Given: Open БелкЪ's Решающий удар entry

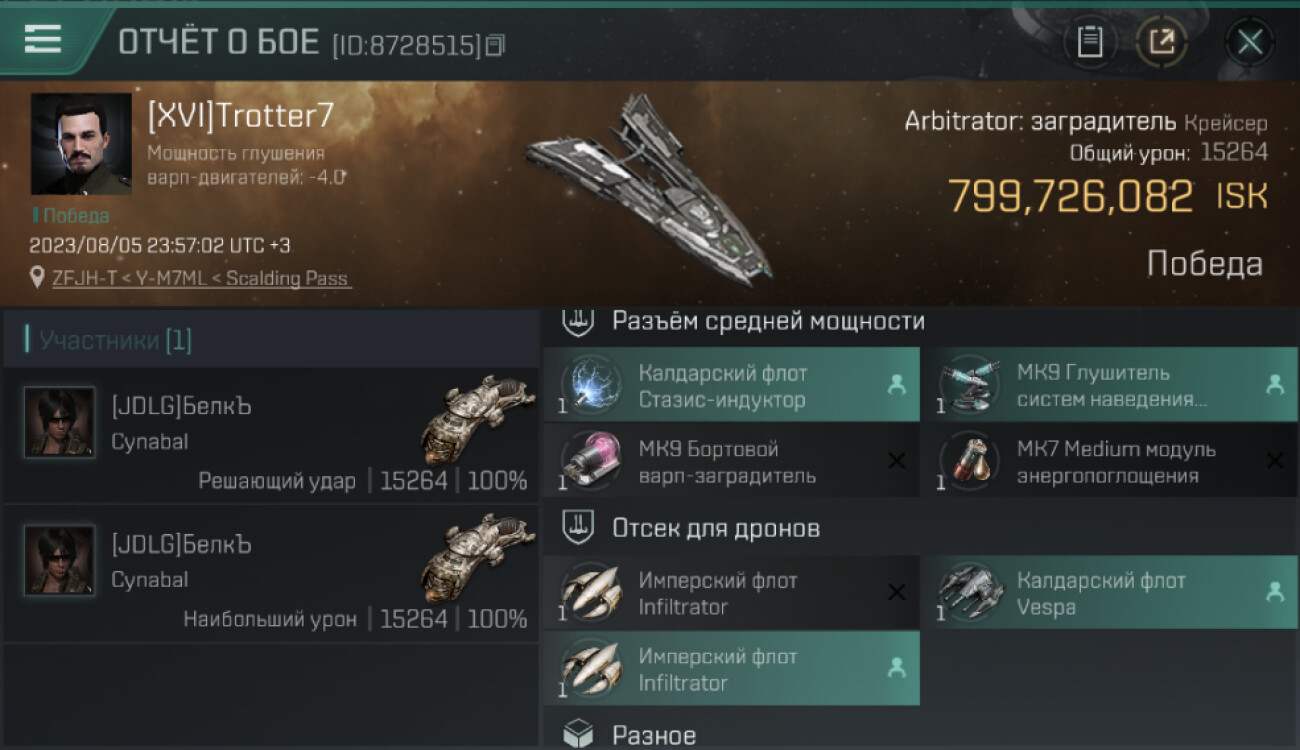Looking at the screenshot, I should click(x=270, y=436).
